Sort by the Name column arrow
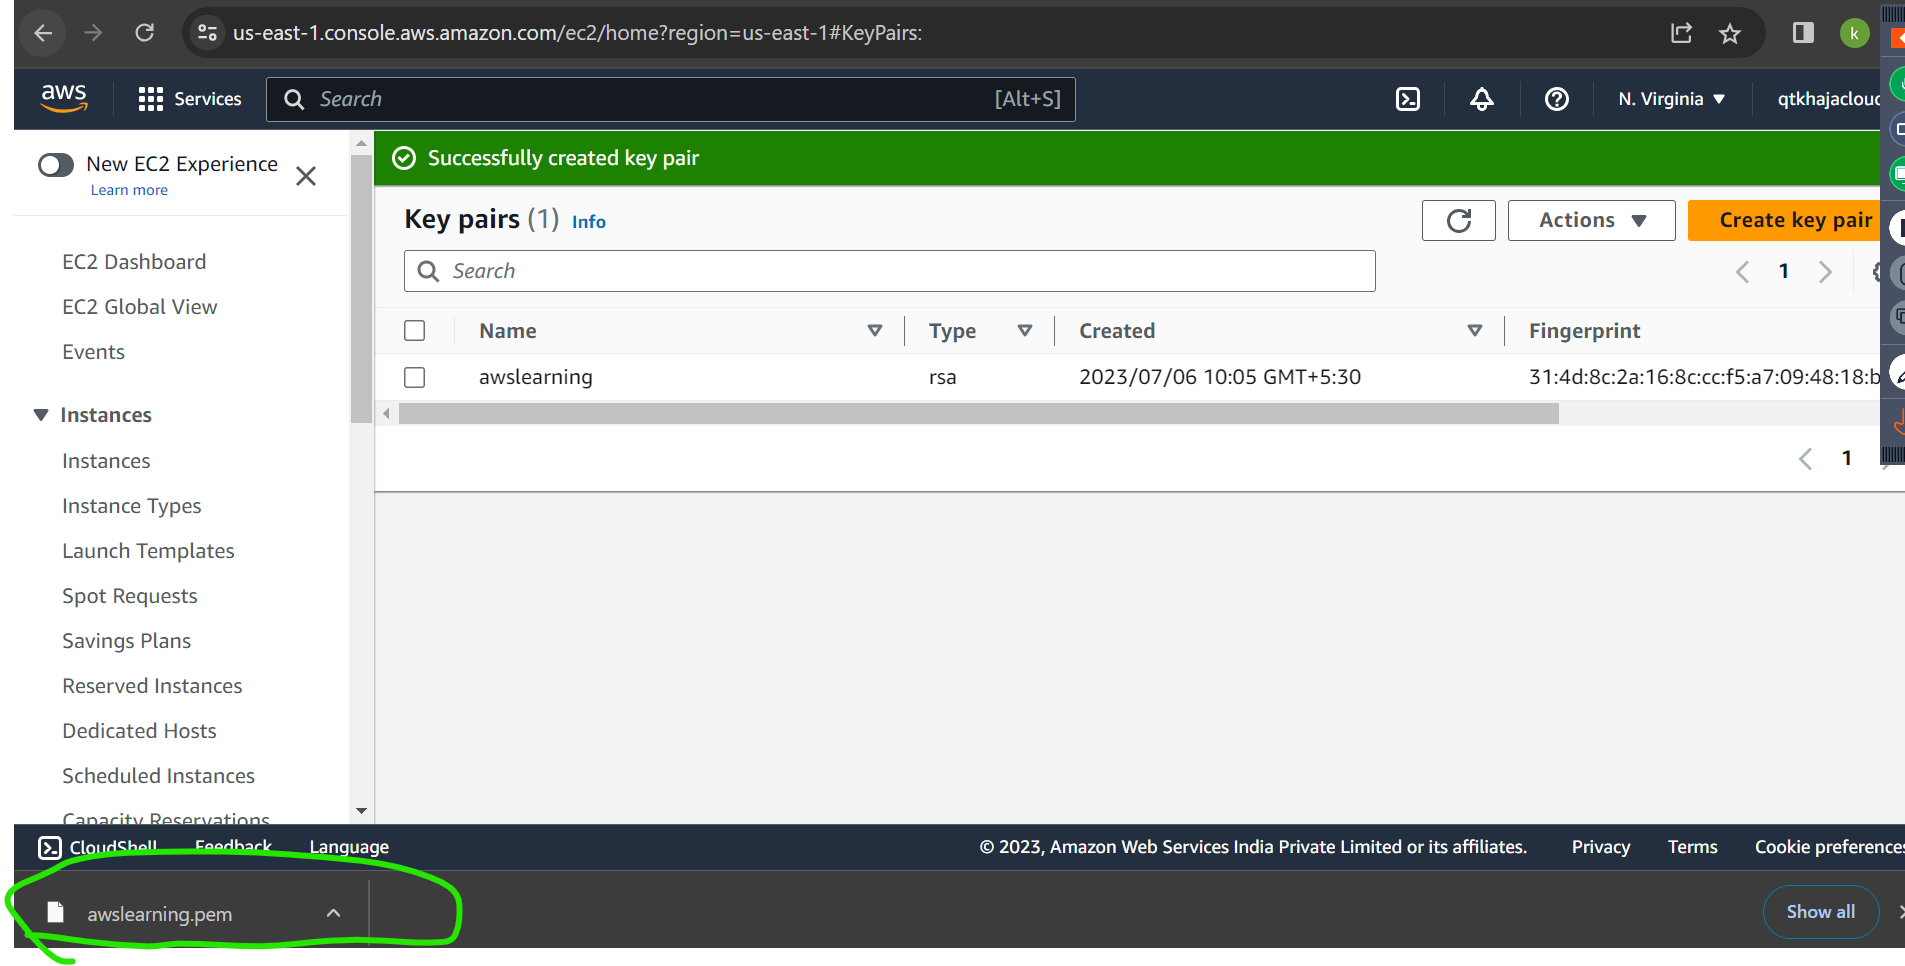The height and width of the screenshot is (966, 1905). tap(875, 330)
